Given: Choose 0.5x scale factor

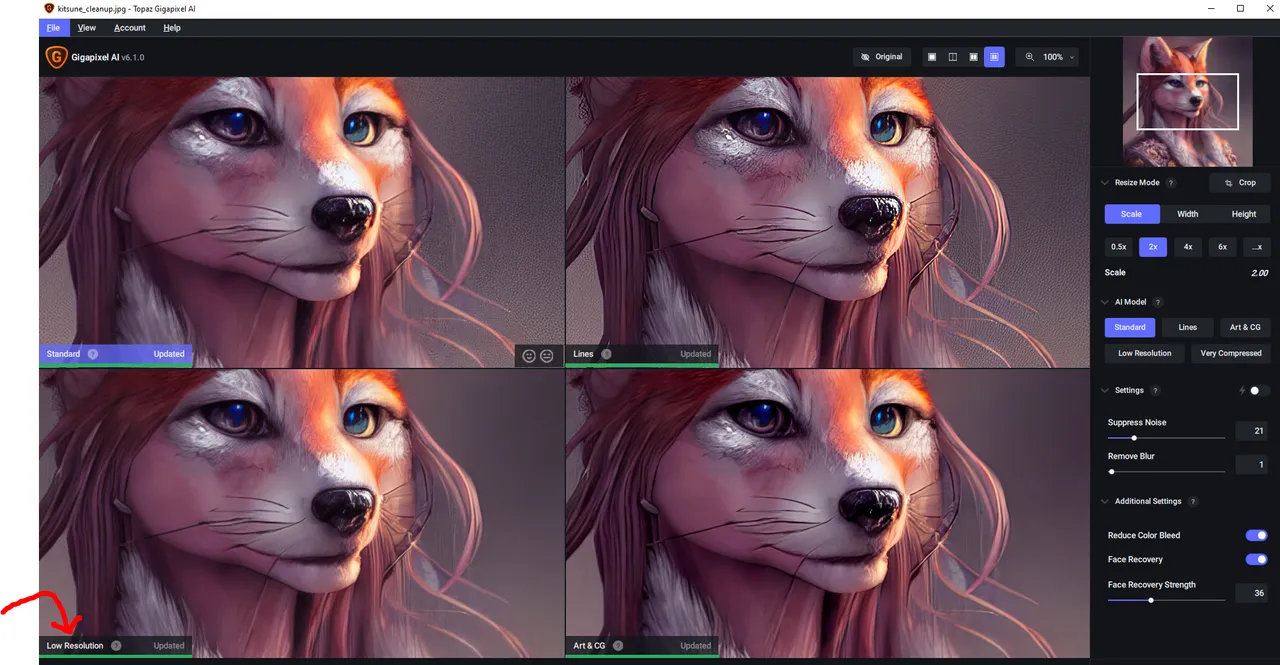Looking at the screenshot, I should 1119,247.
